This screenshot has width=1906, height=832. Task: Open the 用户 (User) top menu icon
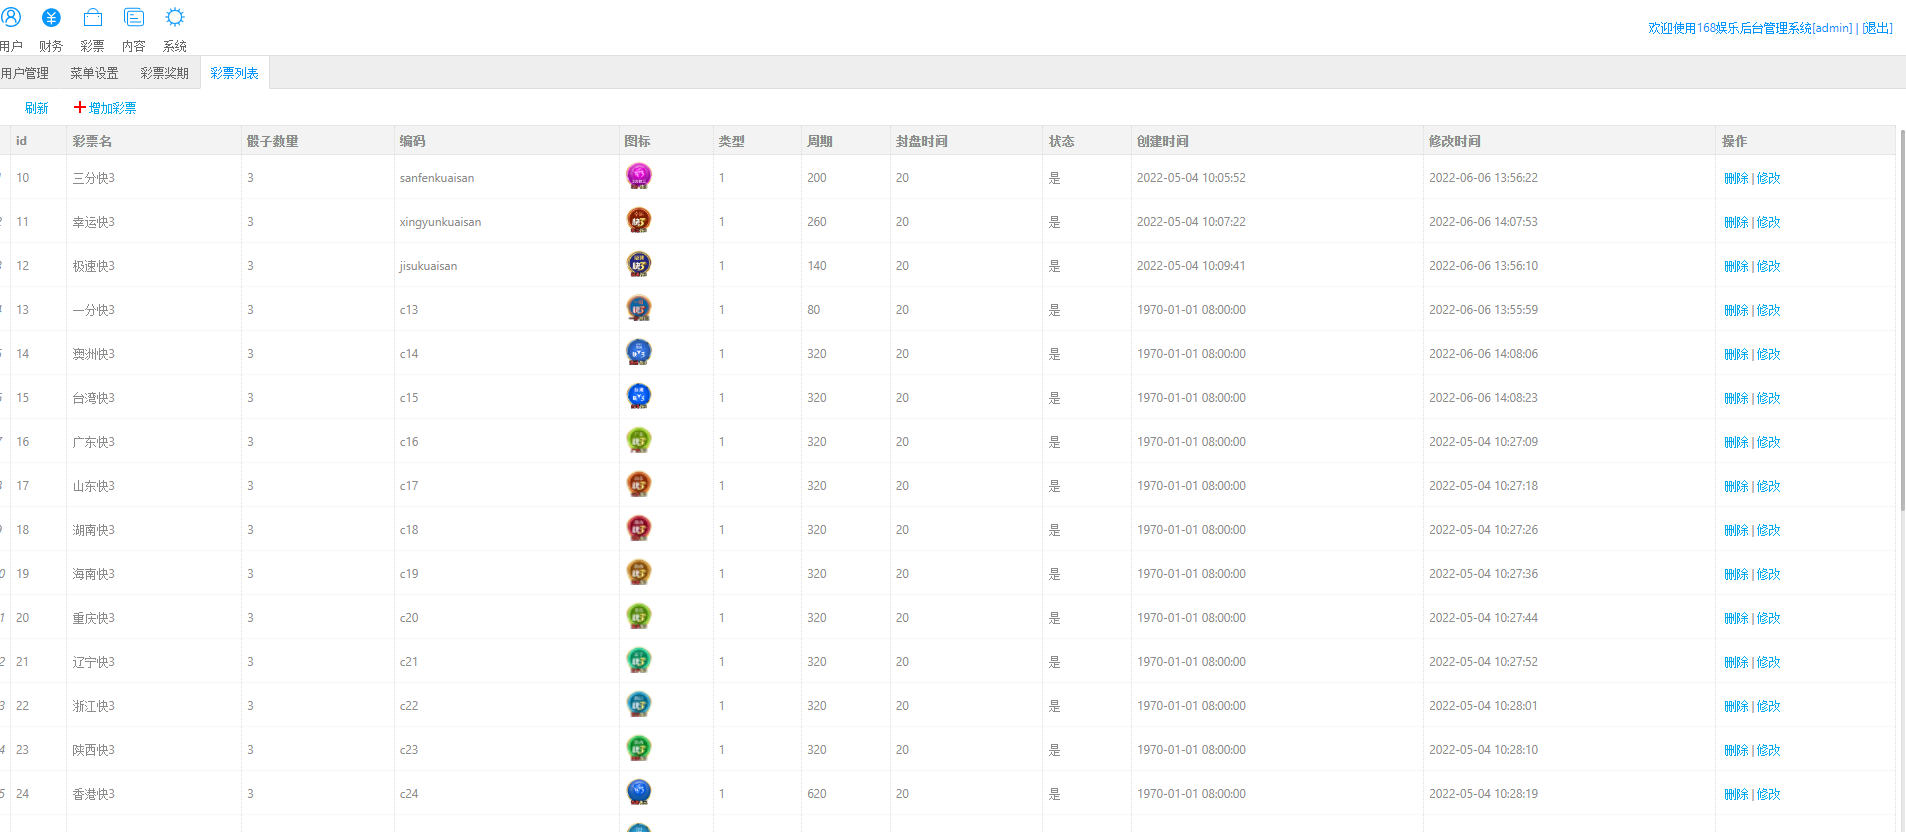[11, 18]
